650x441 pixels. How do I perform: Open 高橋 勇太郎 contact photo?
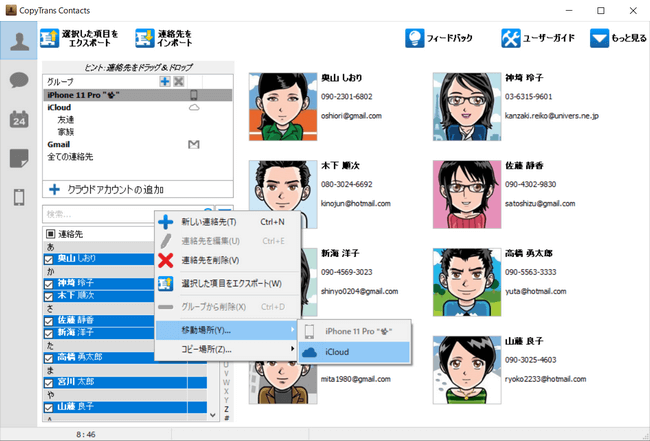pyautogui.click(x=467, y=282)
